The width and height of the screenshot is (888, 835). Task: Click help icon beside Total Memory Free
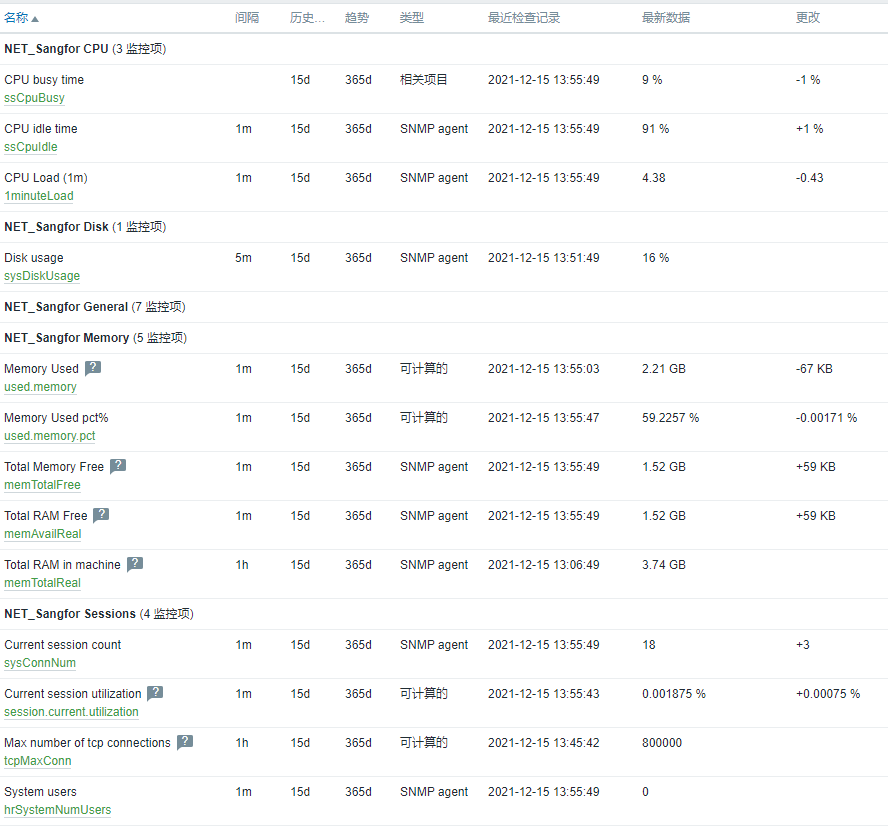[x=118, y=466]
